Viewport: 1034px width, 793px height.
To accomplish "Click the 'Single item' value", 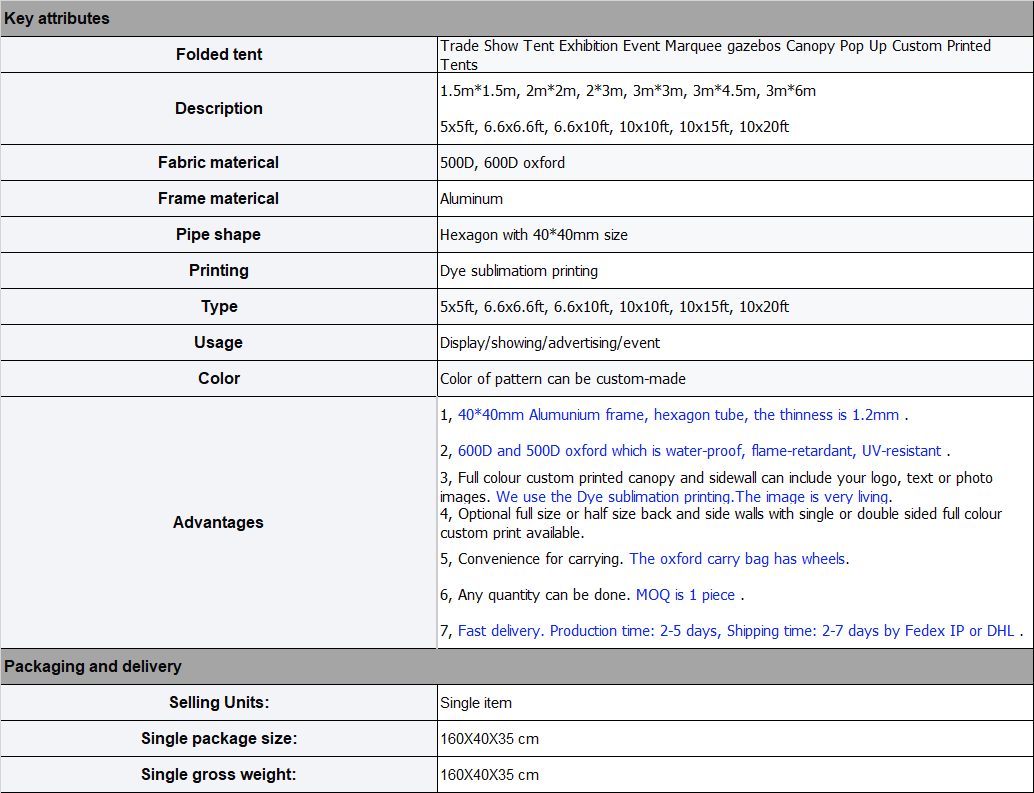I will [475, 703].
